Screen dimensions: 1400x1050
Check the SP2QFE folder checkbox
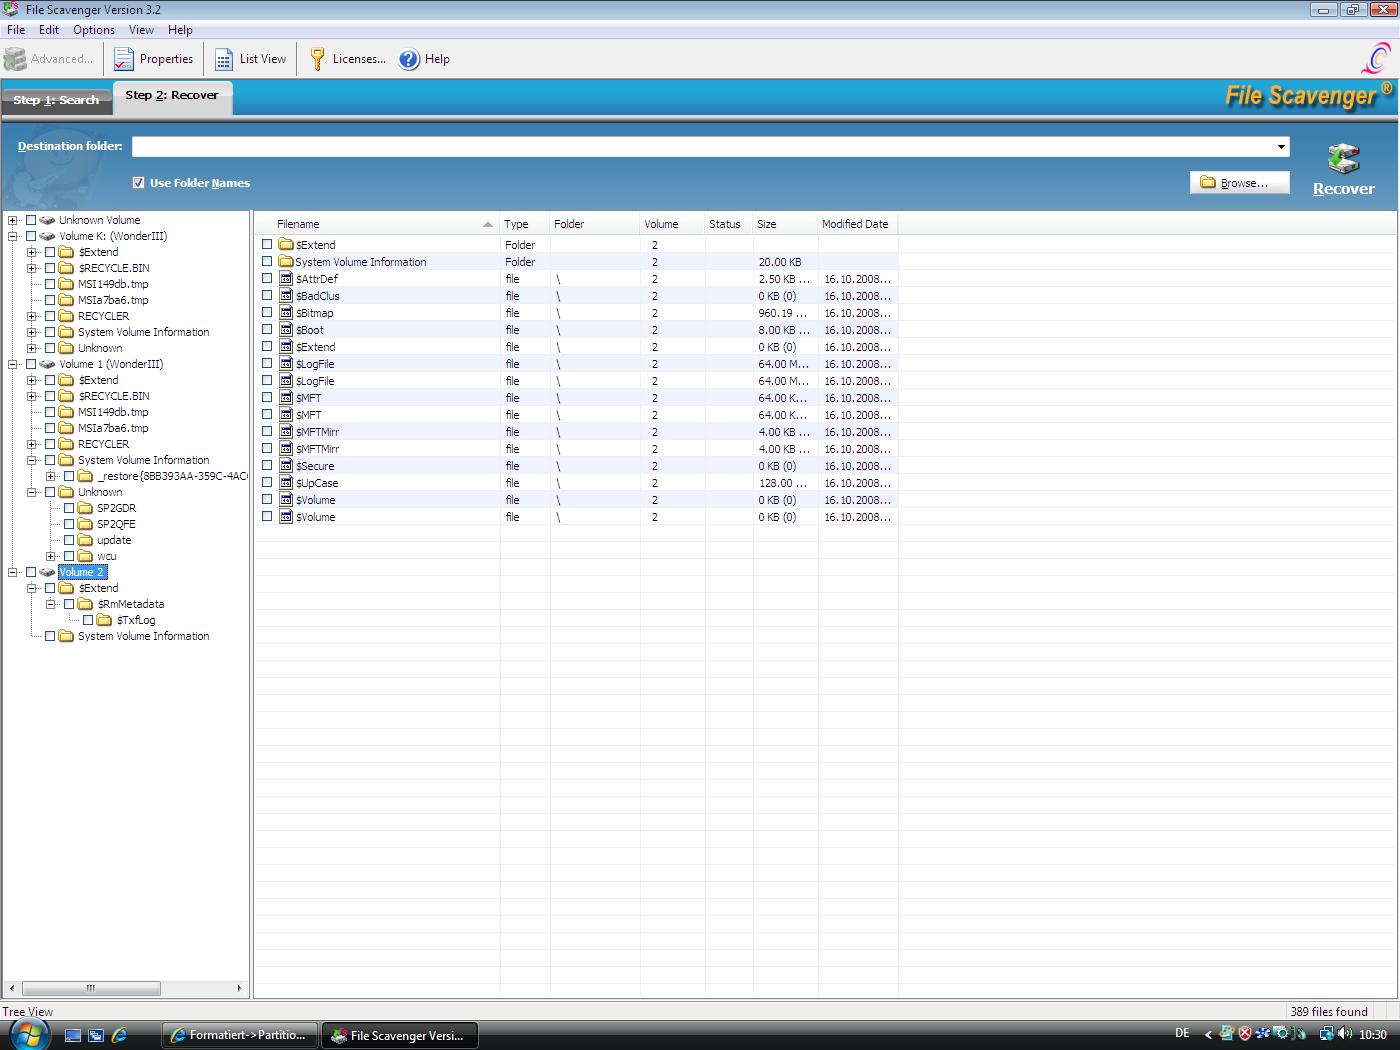click(x=69, y=524)
